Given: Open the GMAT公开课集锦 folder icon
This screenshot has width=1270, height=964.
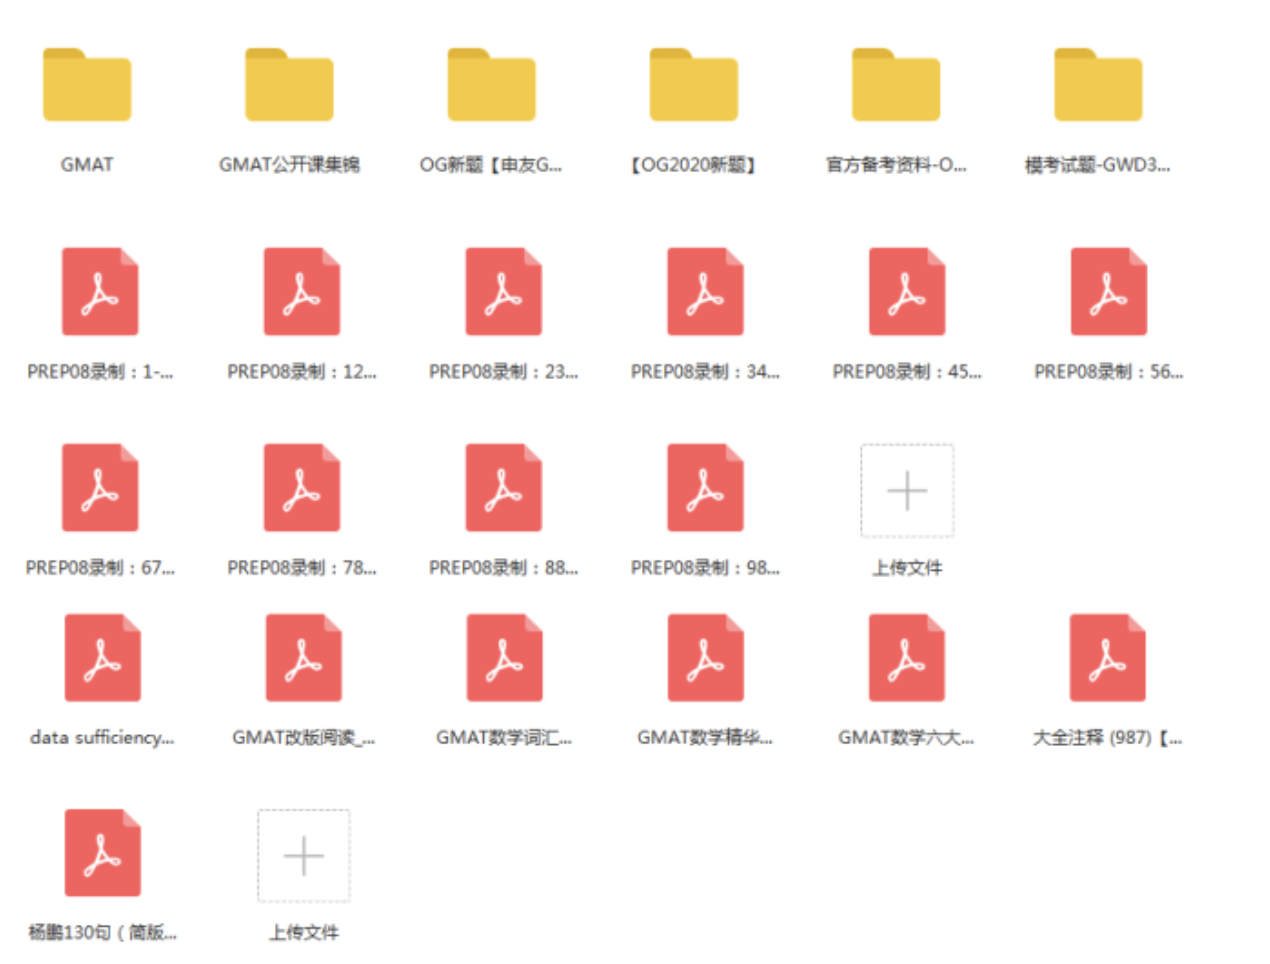Looking at the screenshot, I should point(289,85).
